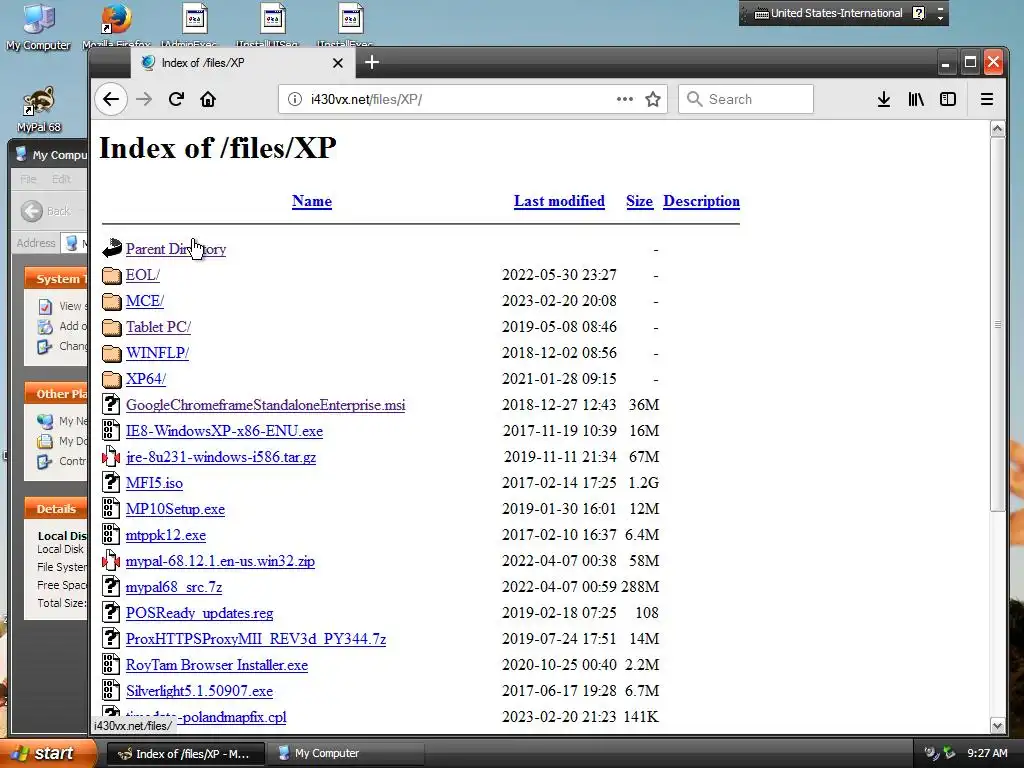Toggle the browser sidebar view
Viewport: 1024px width, 768px height.
click(948, 99)
